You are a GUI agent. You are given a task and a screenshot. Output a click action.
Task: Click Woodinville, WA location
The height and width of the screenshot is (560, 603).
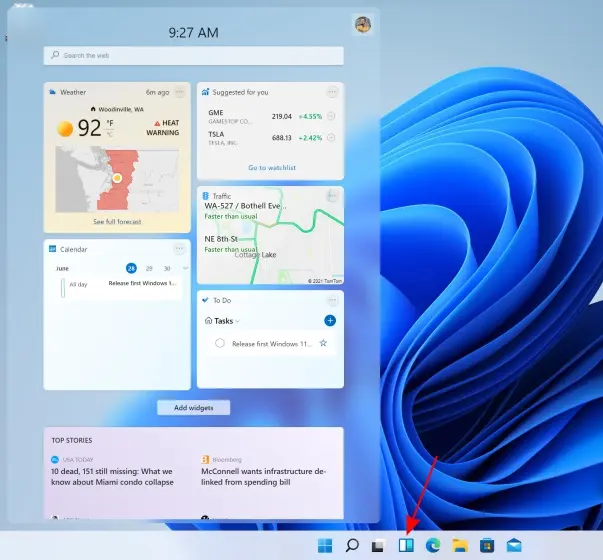(x=121, y=110)
